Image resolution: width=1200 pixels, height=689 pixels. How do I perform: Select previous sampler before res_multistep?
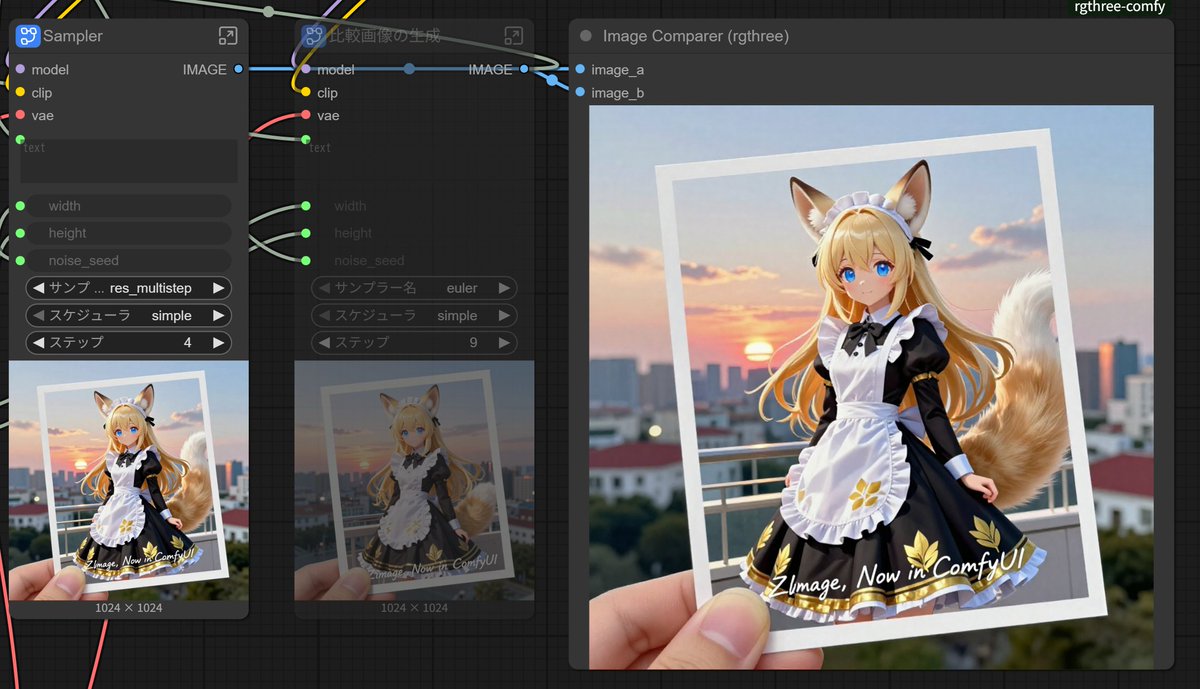[39, 288]
